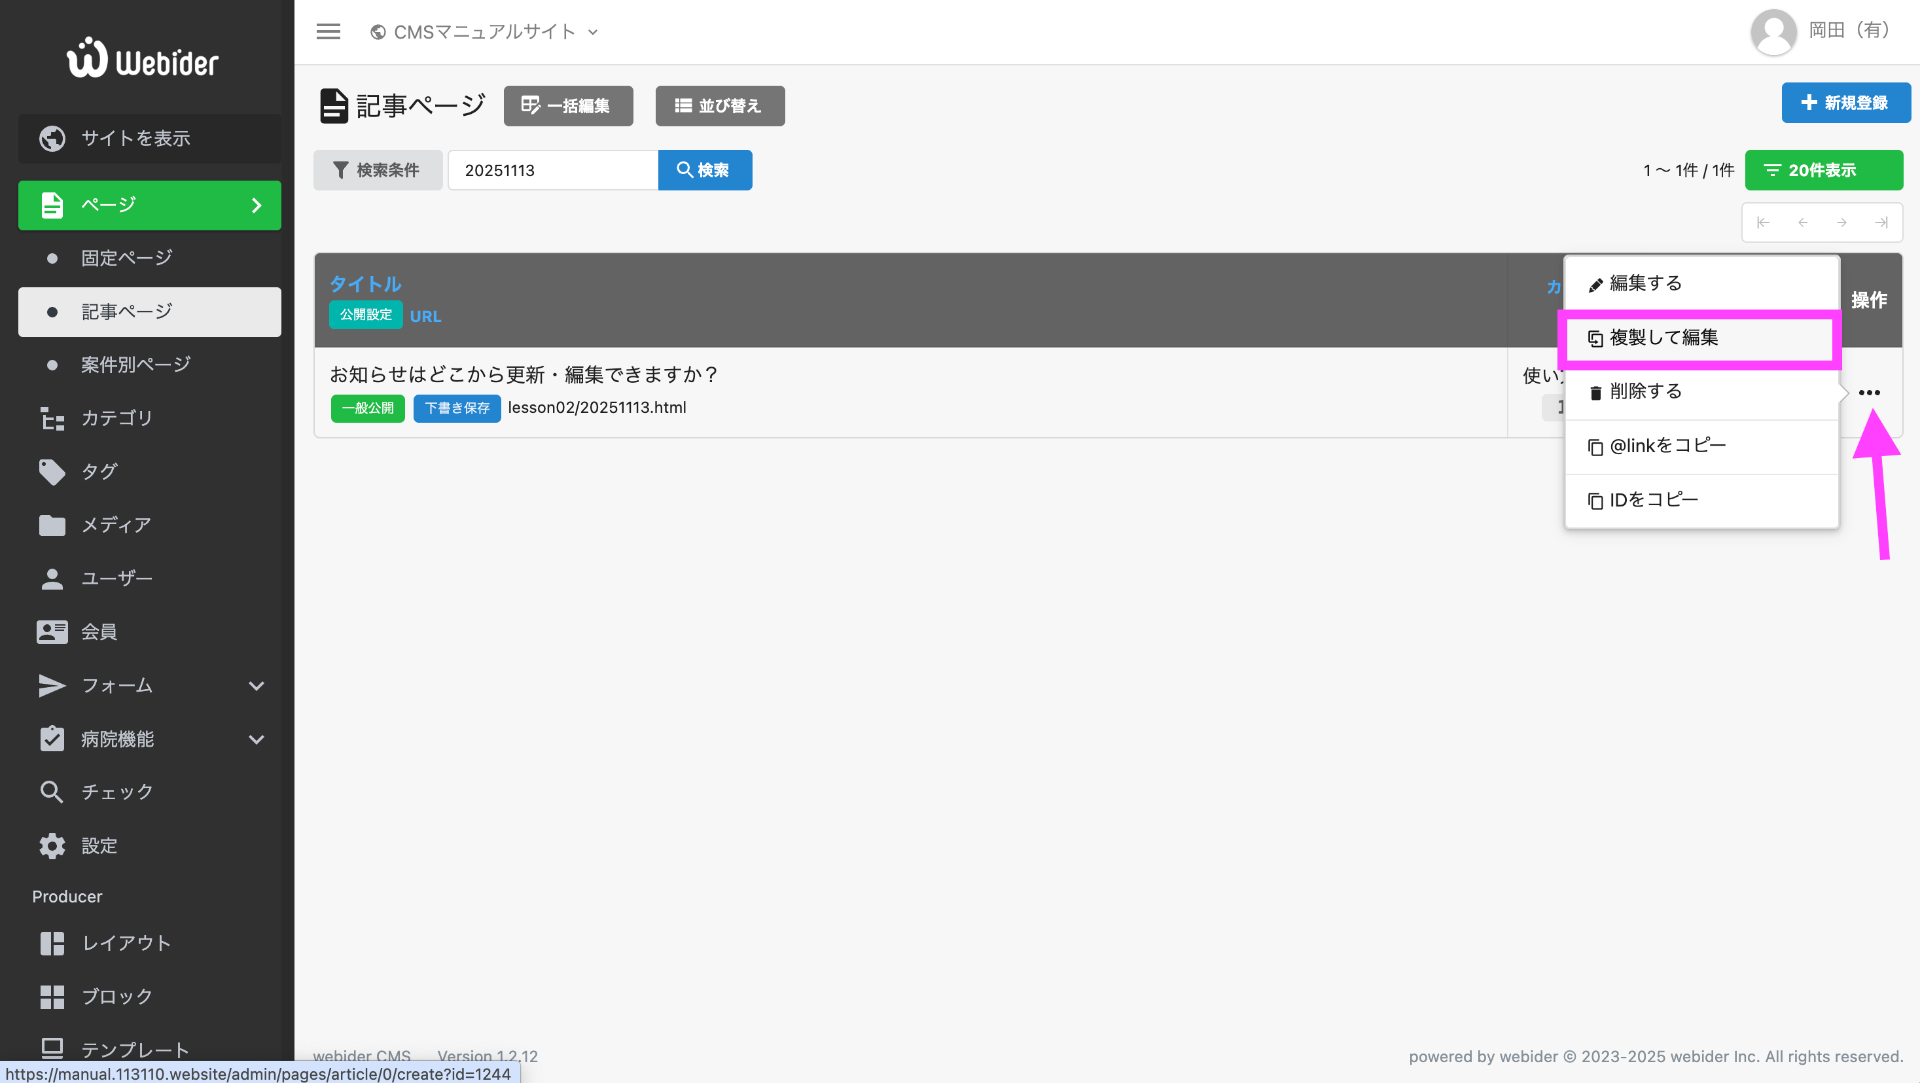Open the メディア folder icon in sidebar

pos(52,525)
